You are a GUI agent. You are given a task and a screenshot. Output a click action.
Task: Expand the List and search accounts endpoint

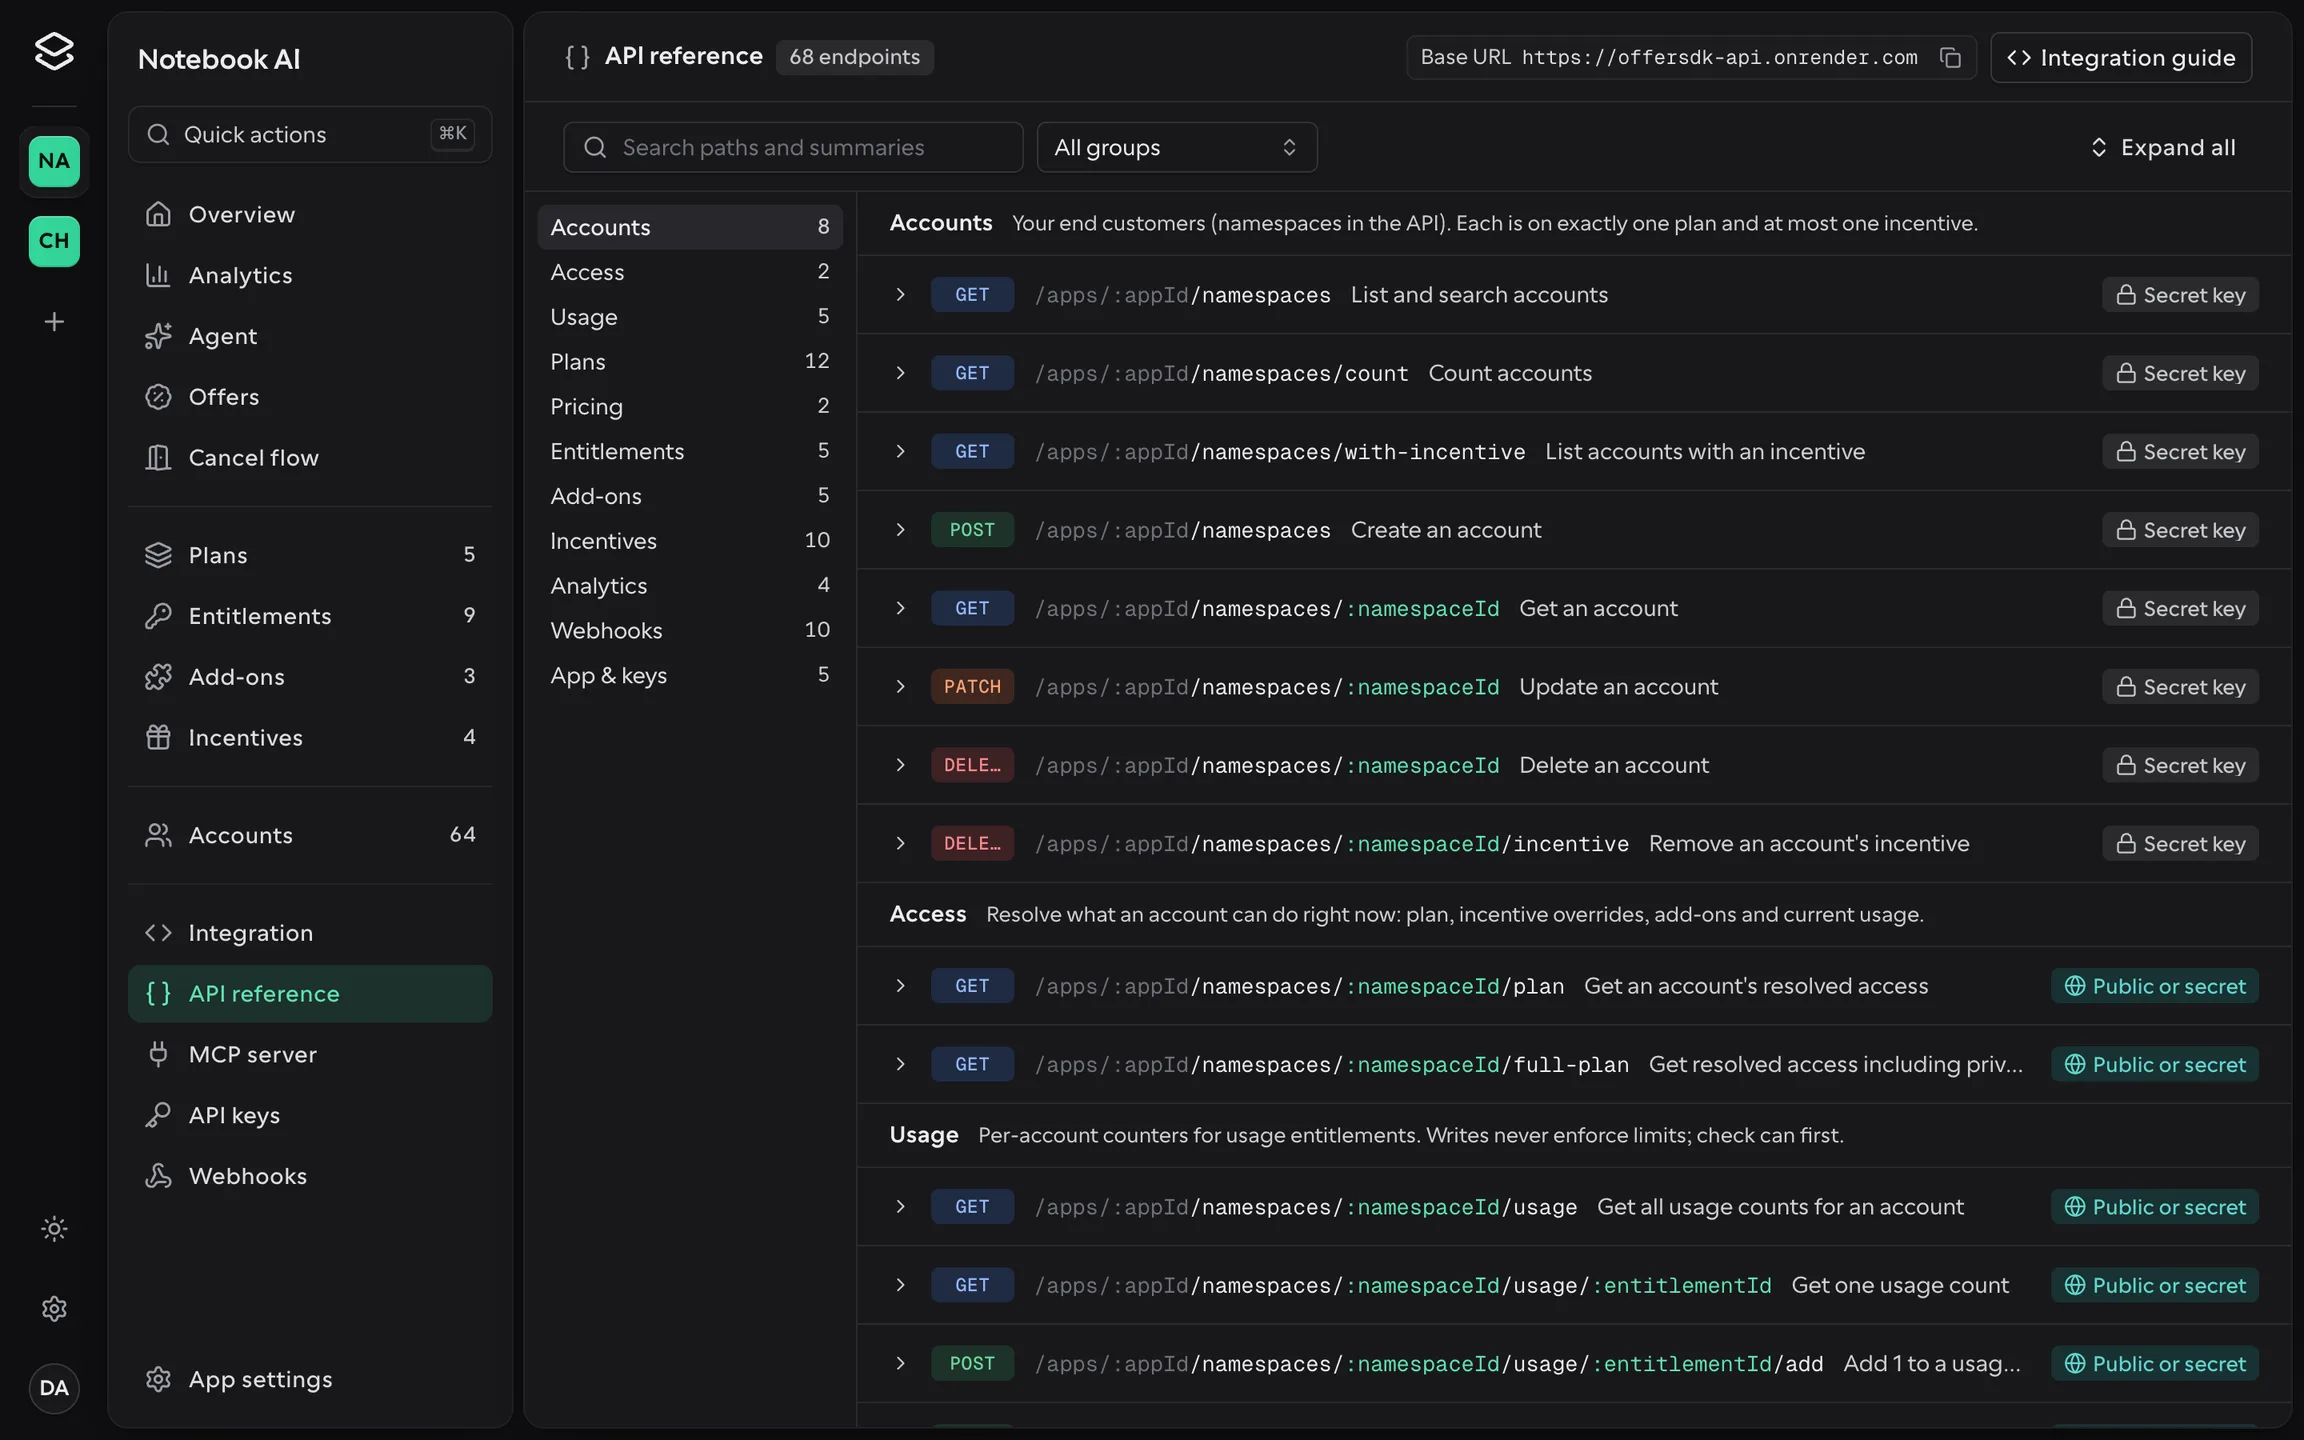coord(1574,295)
